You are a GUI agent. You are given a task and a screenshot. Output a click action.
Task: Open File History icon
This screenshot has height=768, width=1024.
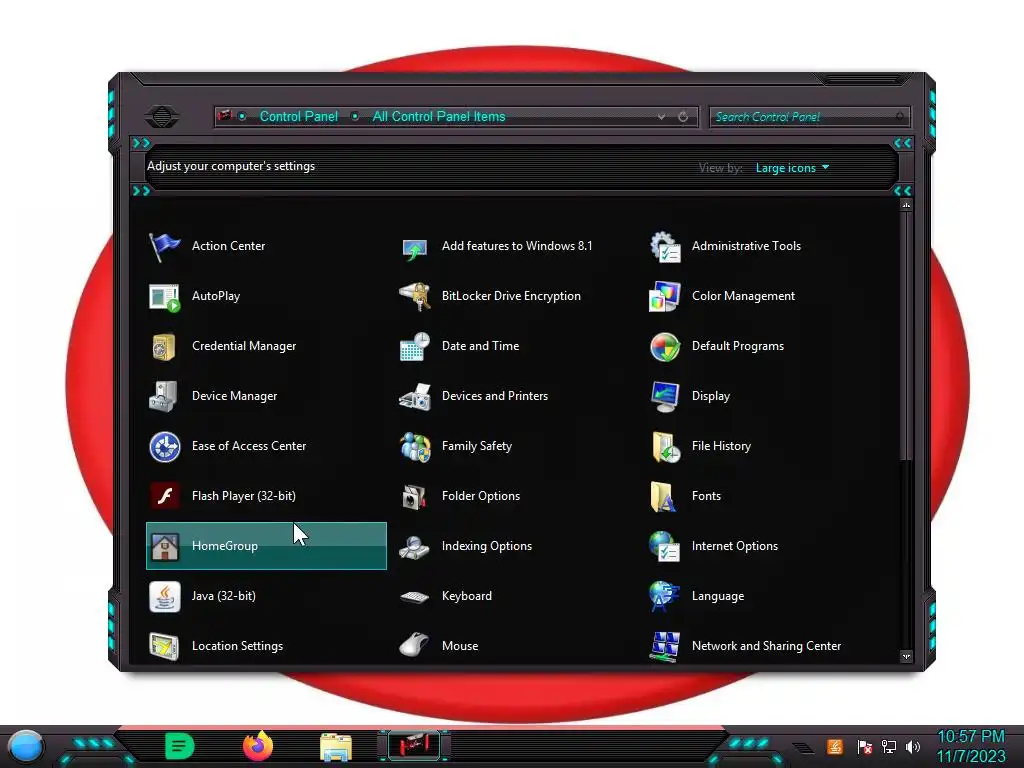pyautogui.click(x=665, y=447)
